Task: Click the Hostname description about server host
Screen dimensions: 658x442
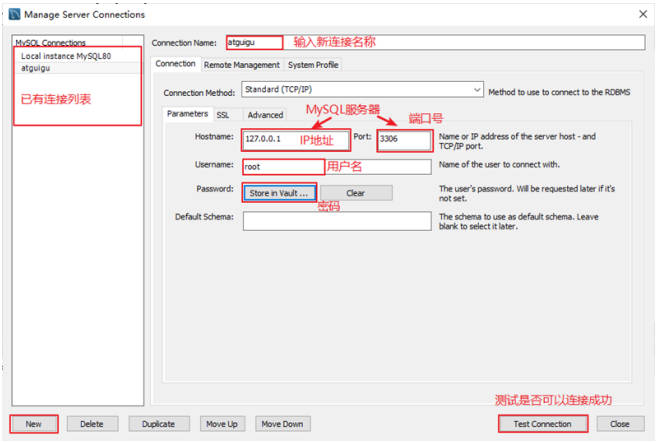Action: (x=517, y=141)
